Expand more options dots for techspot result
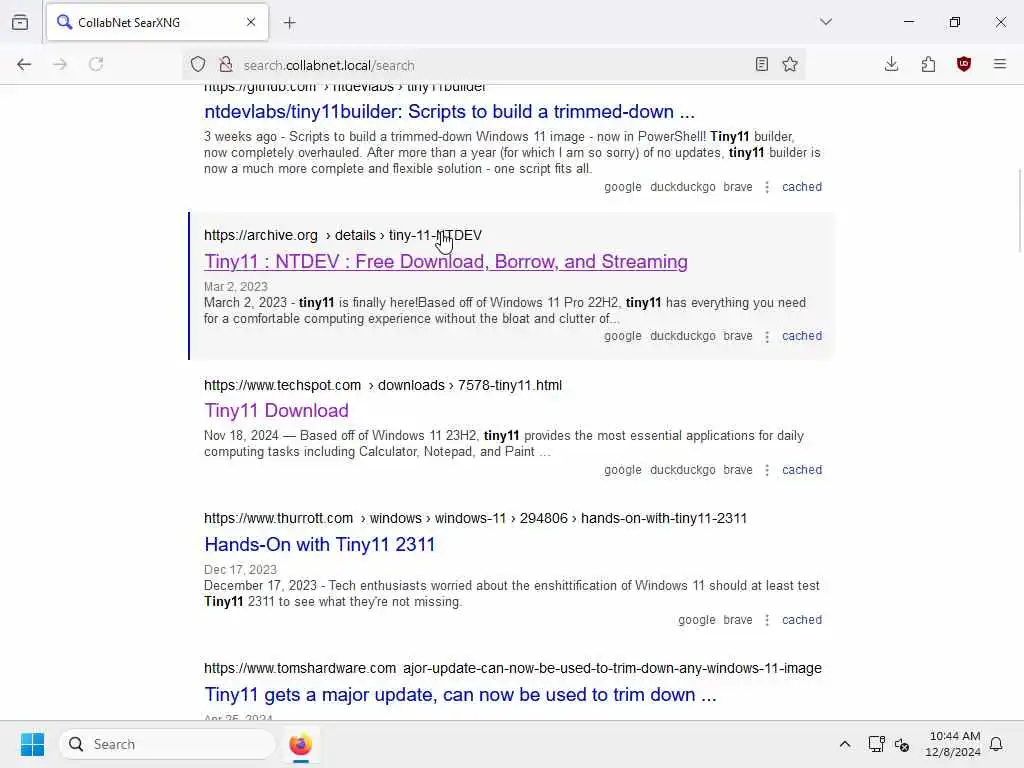The width and height of the screenshot is (1024, 768). [x=767, y=470]
